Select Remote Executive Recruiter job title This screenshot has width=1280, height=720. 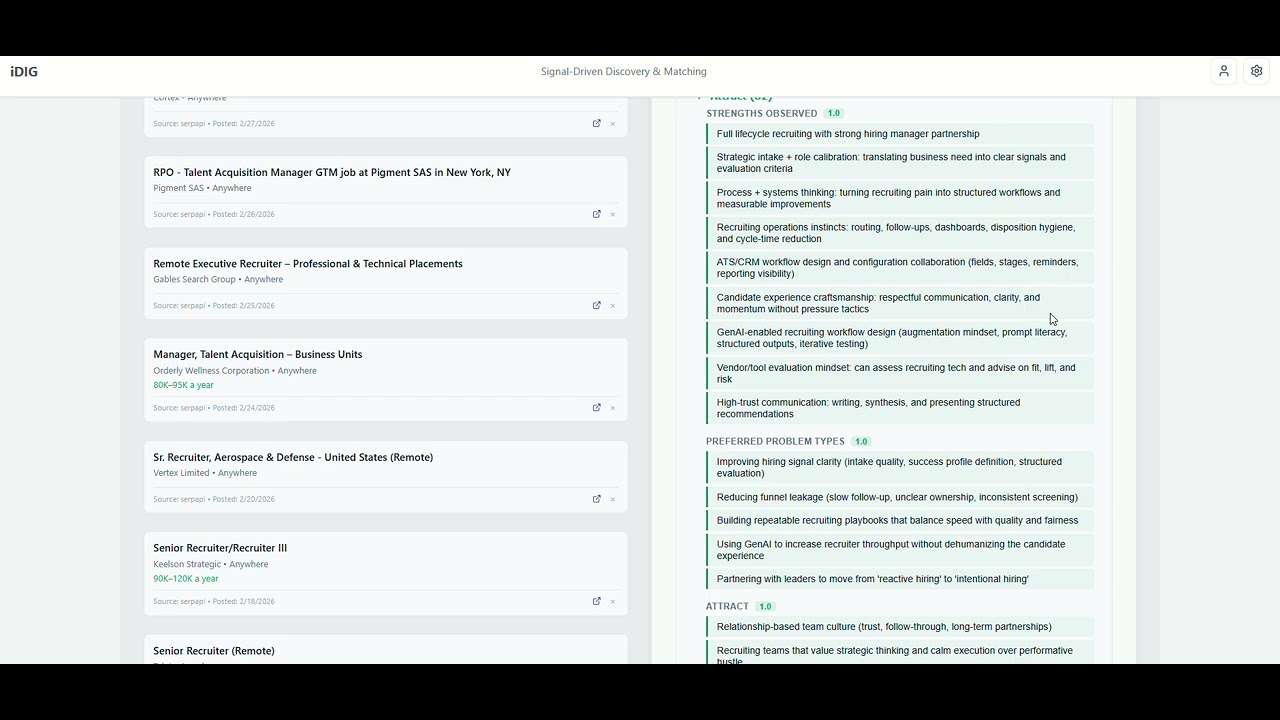(x=308, y=263)
